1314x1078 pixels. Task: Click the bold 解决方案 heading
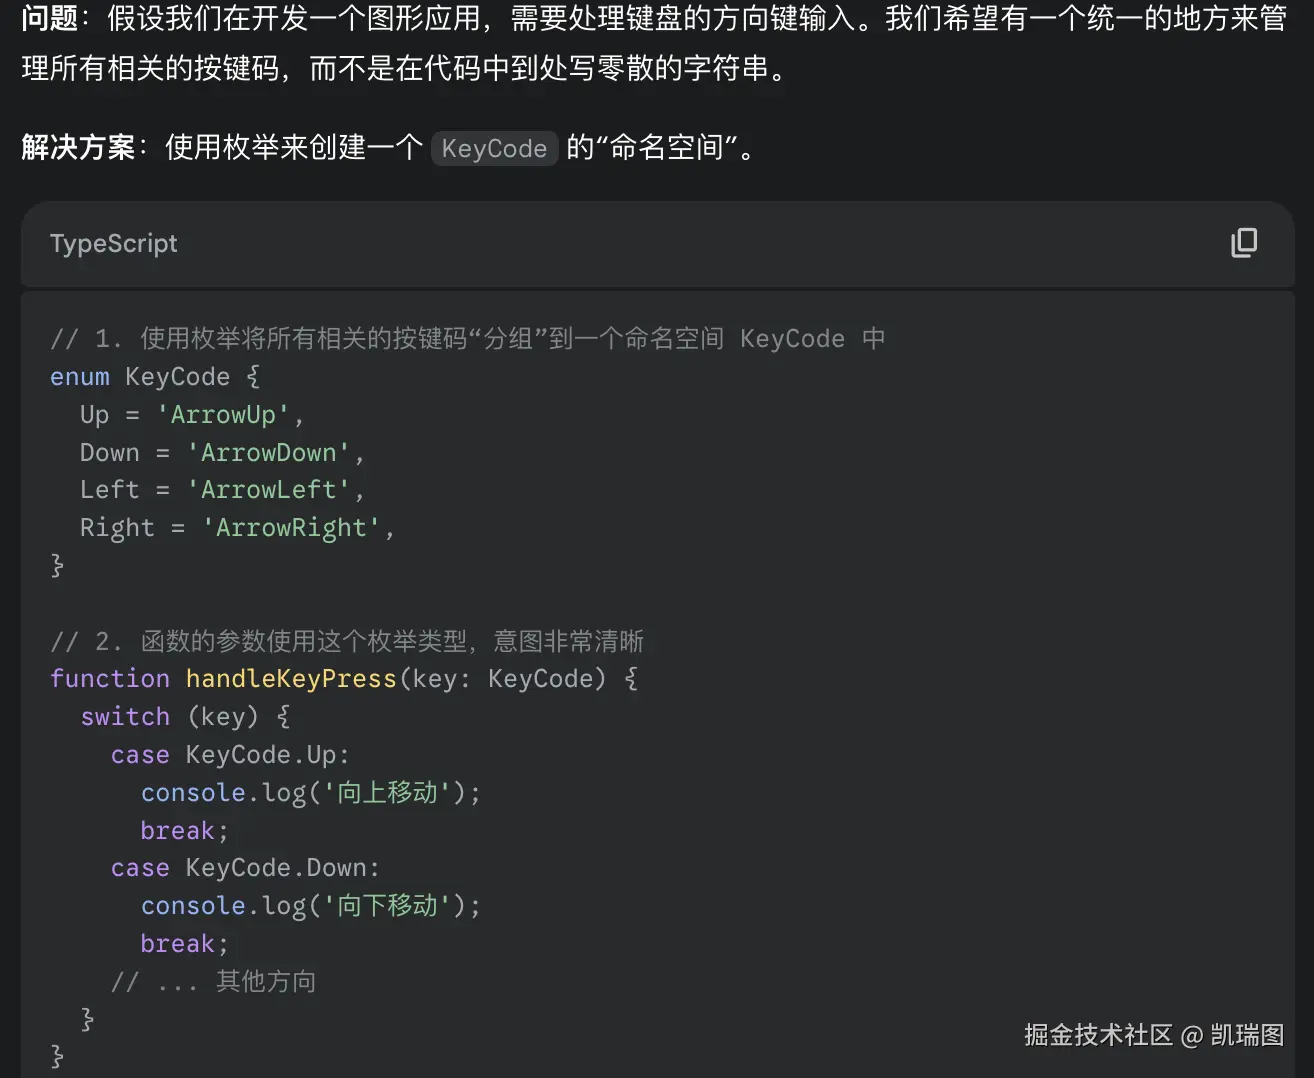[78, 147]
